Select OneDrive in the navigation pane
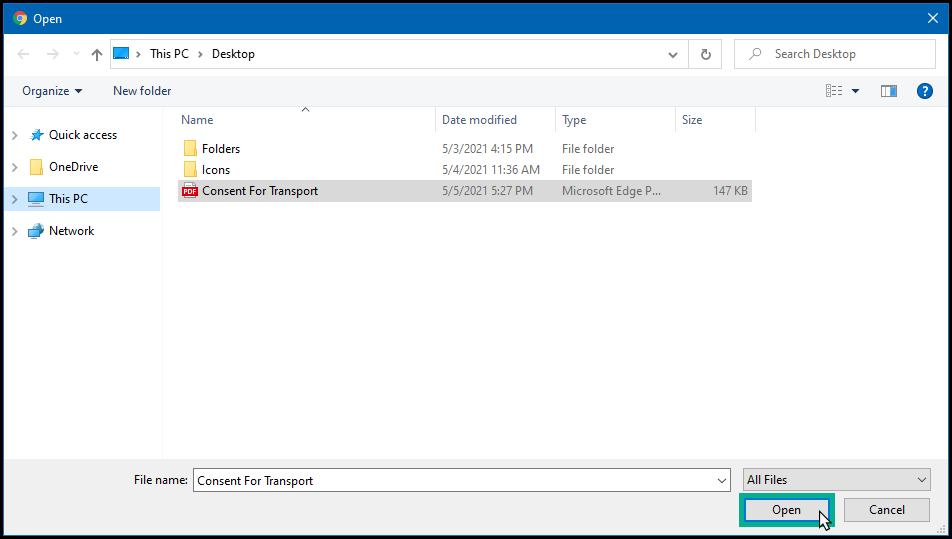The image size is (952, 539). [x=73, y=167]
